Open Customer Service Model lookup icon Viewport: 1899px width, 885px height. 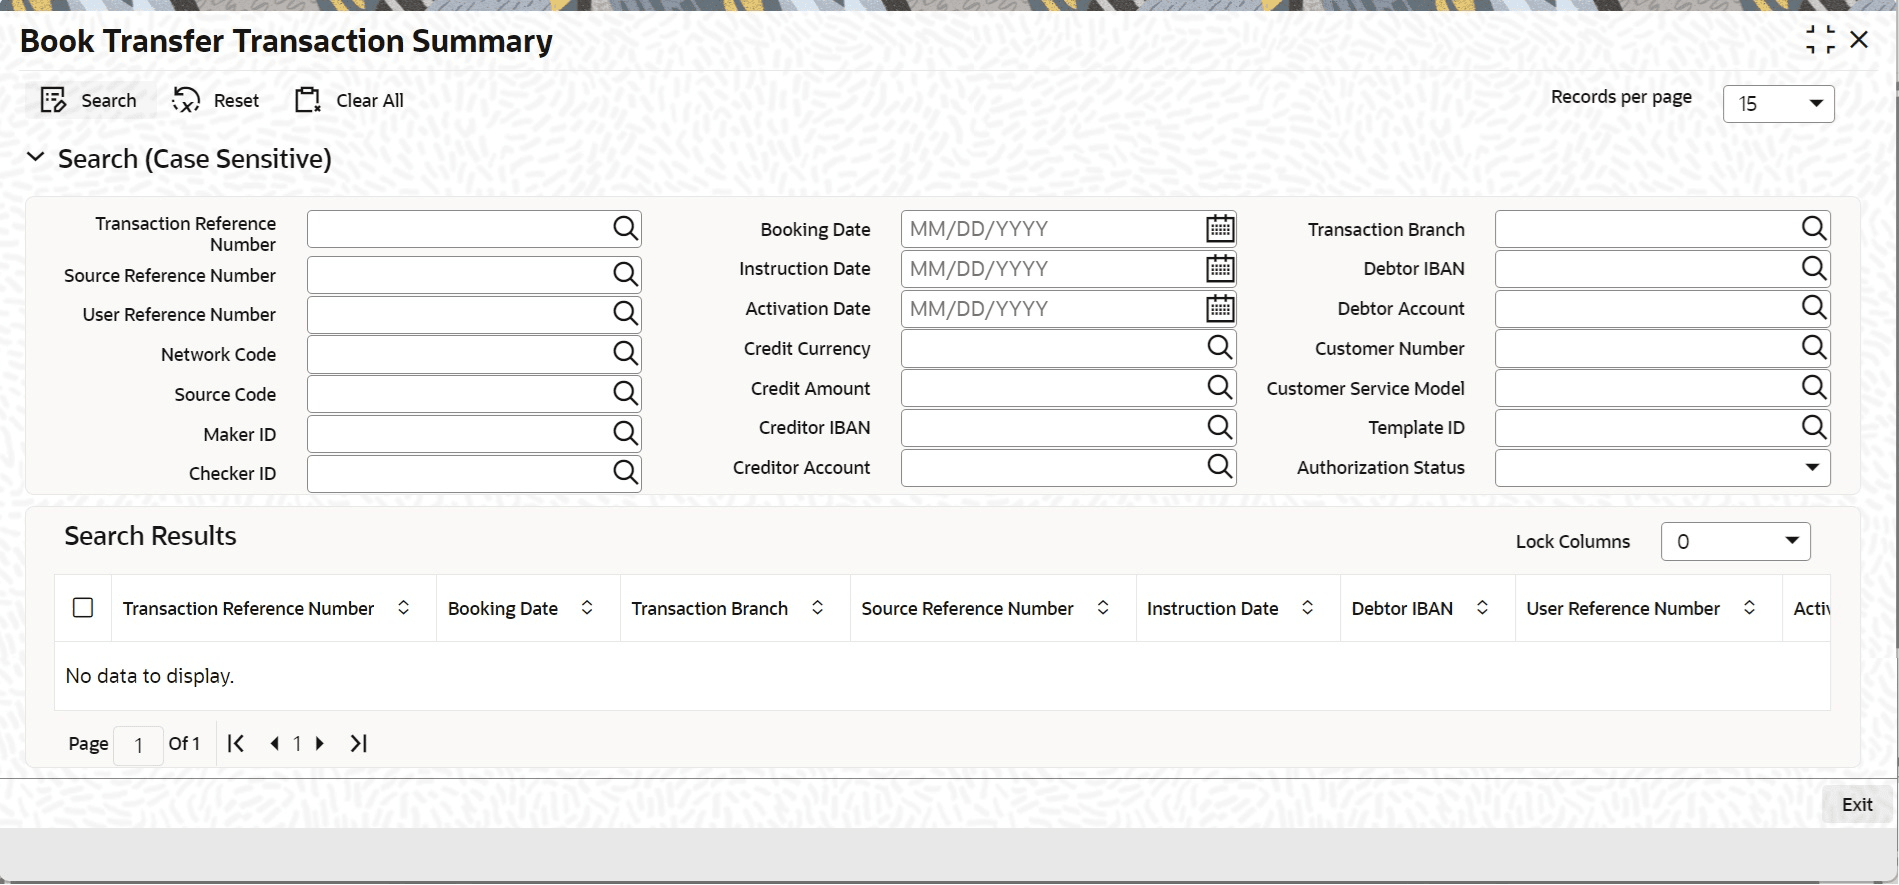1813,387
